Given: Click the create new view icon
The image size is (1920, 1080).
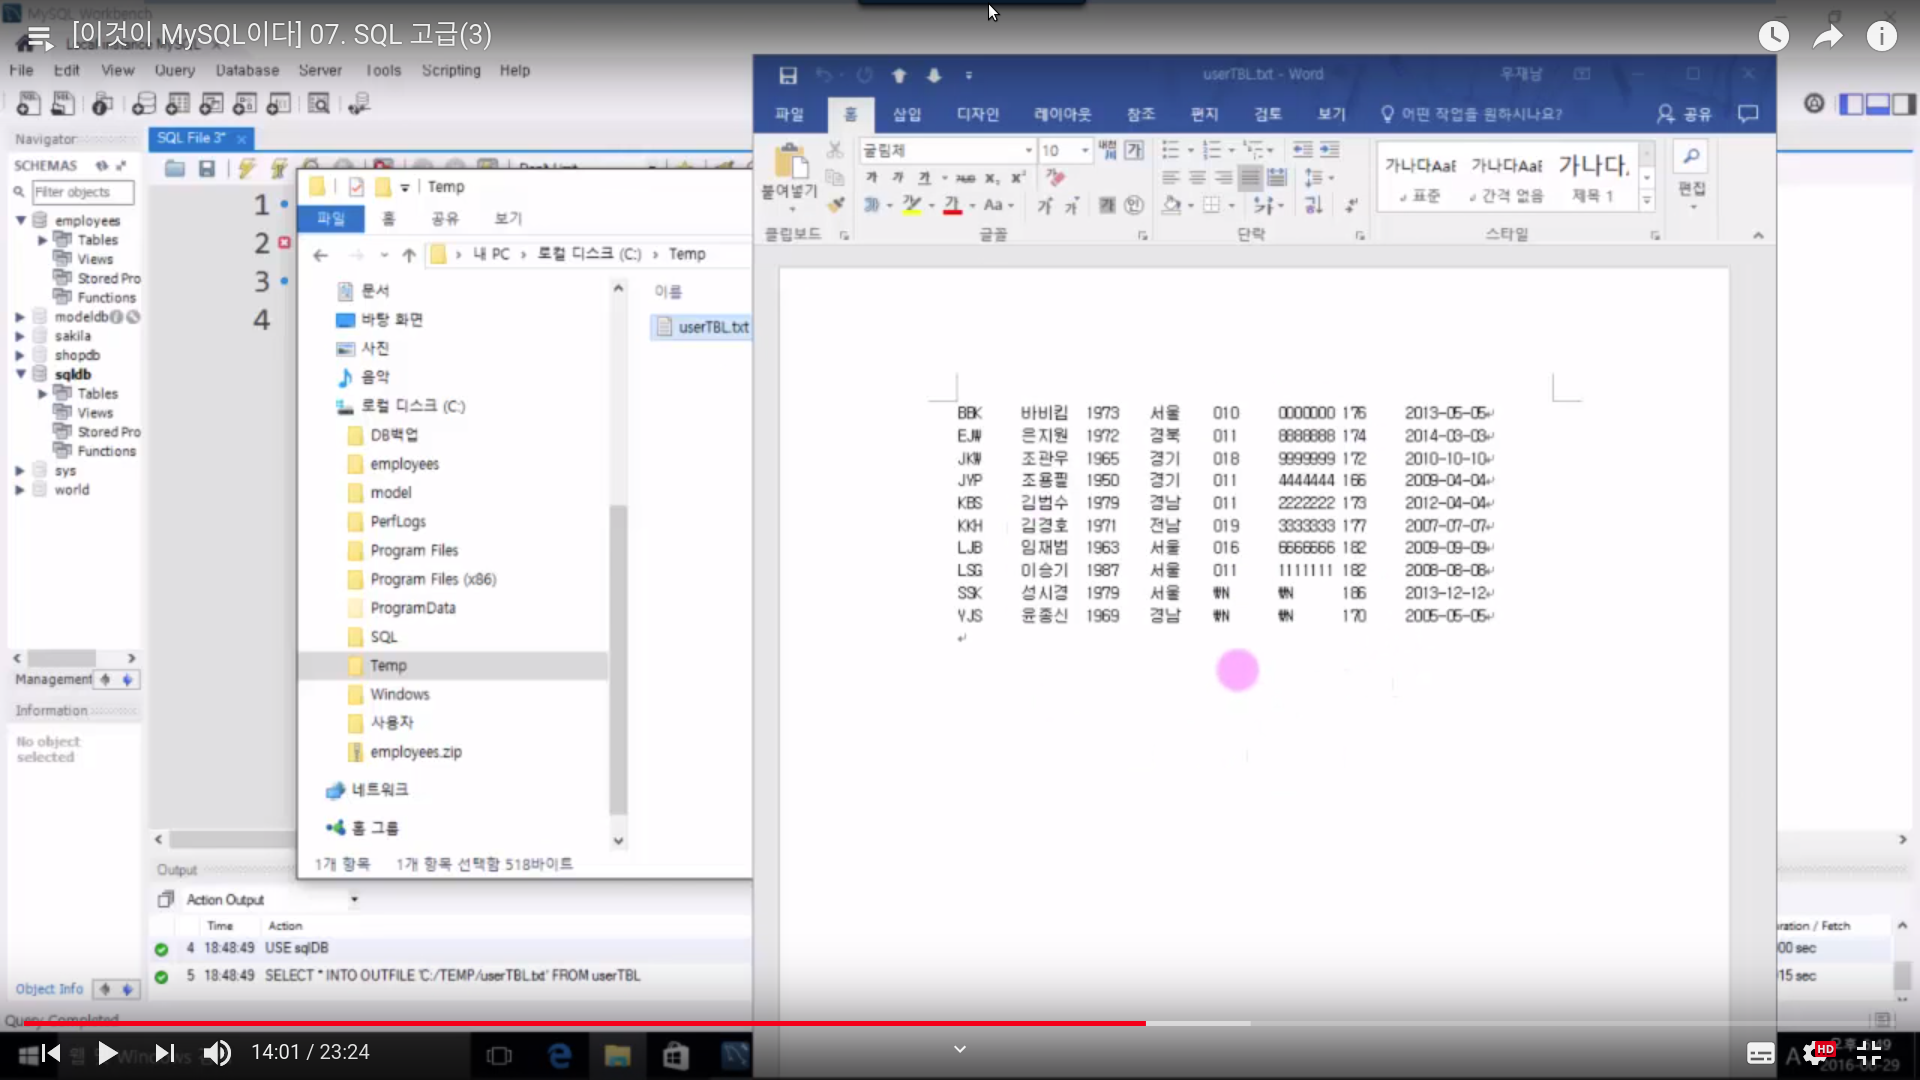Looking at the screenshot, I should (x=211, y=103).
